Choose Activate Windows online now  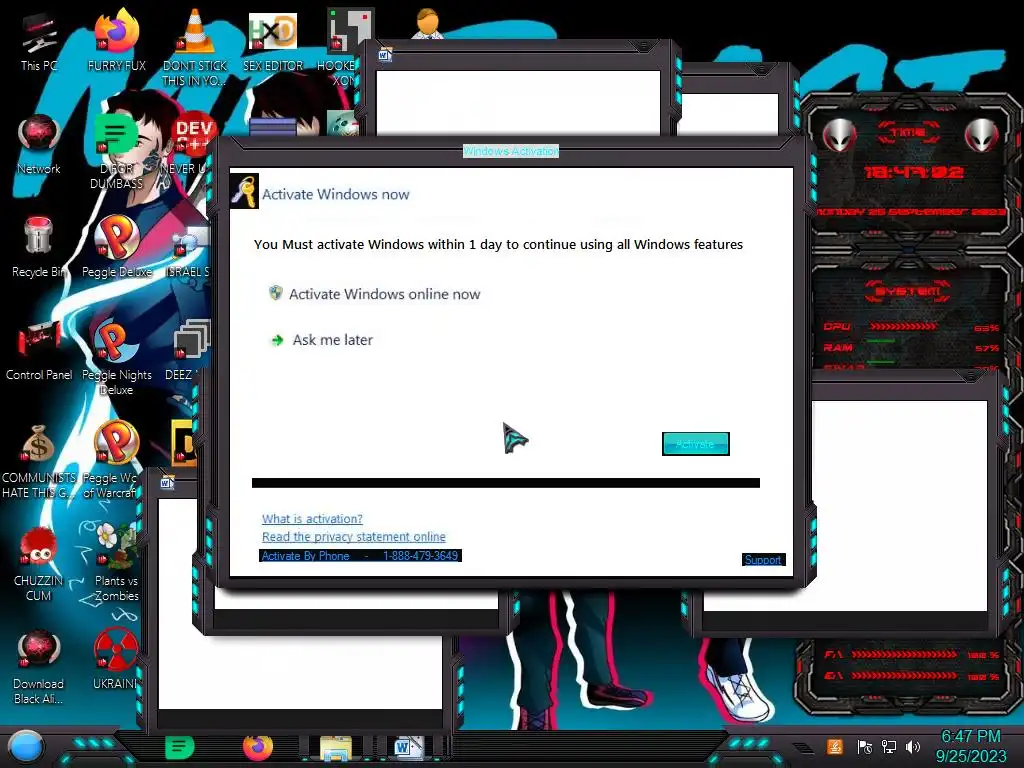pos(375,294)
